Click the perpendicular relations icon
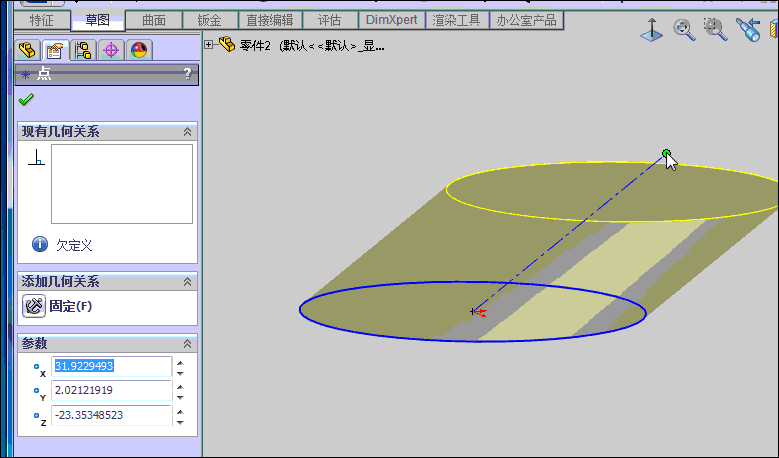The width and height of the screenshot is (779, 458). click(x=36, y=157)
